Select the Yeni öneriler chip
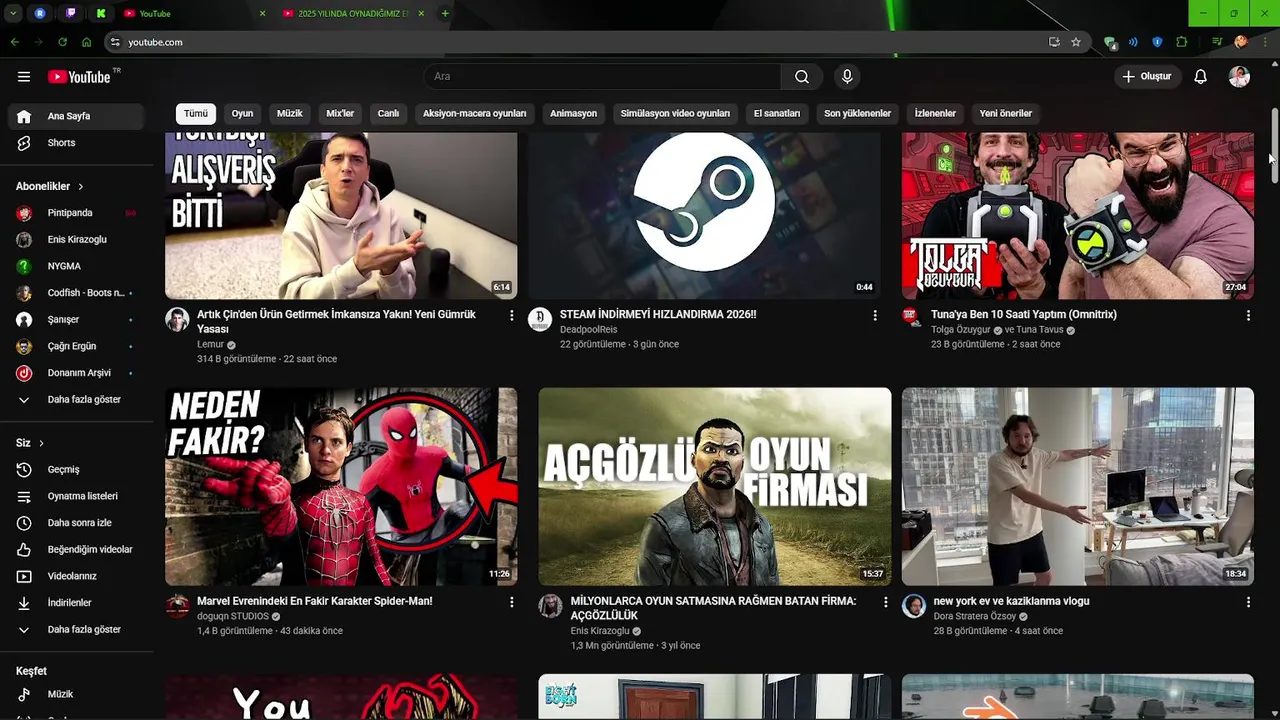1280x720 pixels. (1006, 114)
